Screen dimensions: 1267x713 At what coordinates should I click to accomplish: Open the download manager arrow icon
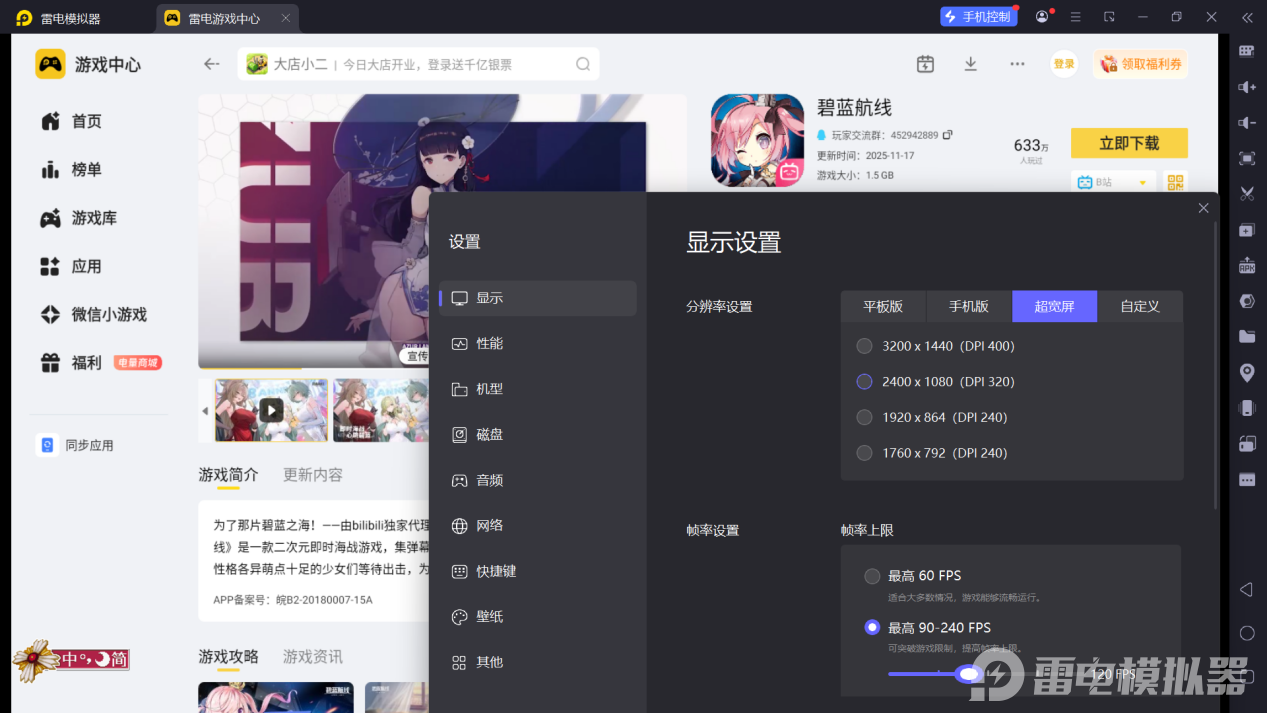click(x=970, y=64)
